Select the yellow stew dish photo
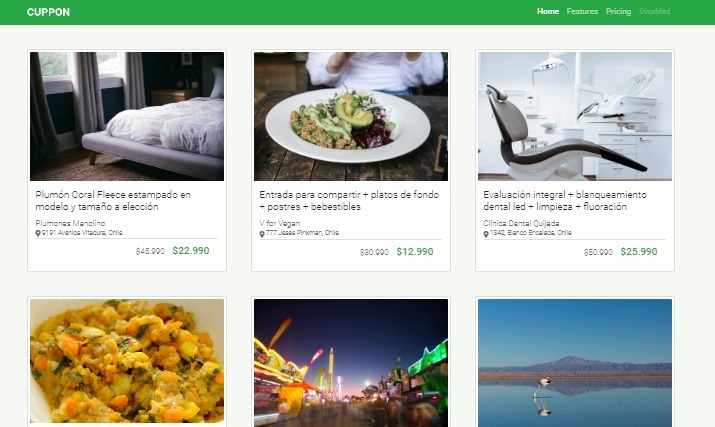 (x=127, y=361)
